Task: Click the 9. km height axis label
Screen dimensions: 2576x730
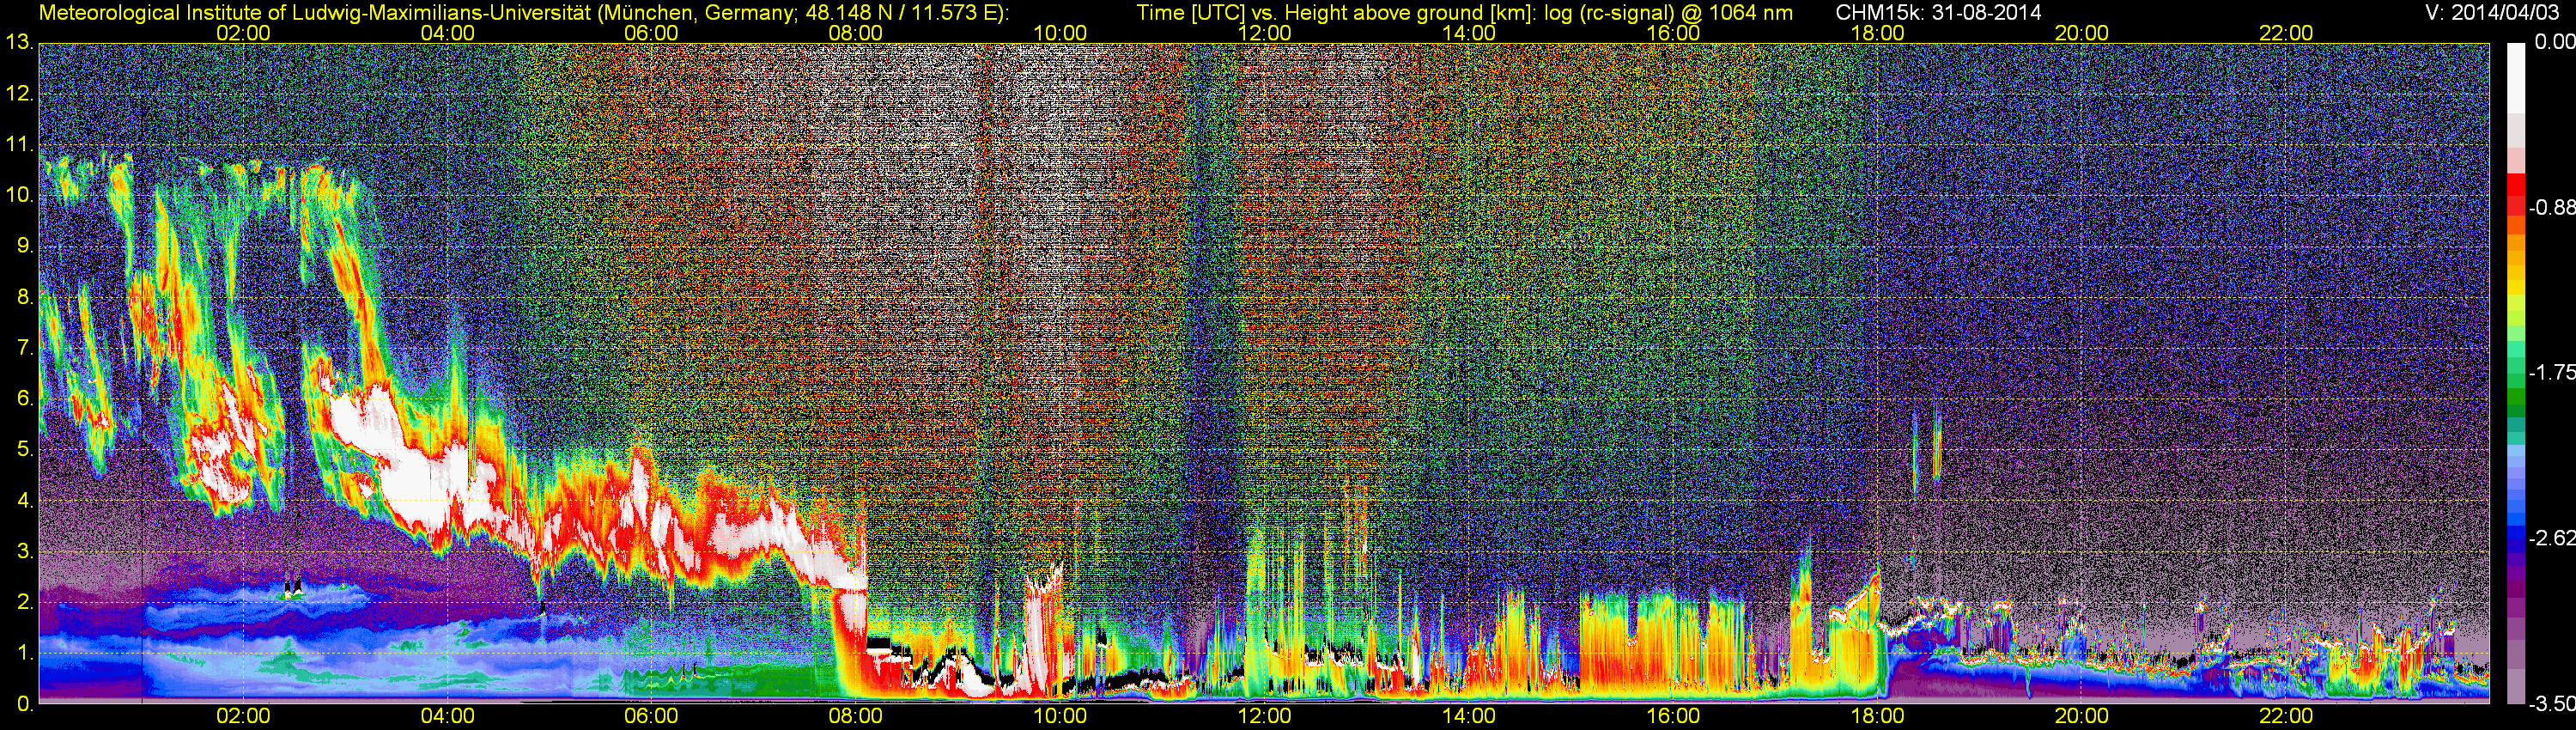Action: tap(25, 246)
